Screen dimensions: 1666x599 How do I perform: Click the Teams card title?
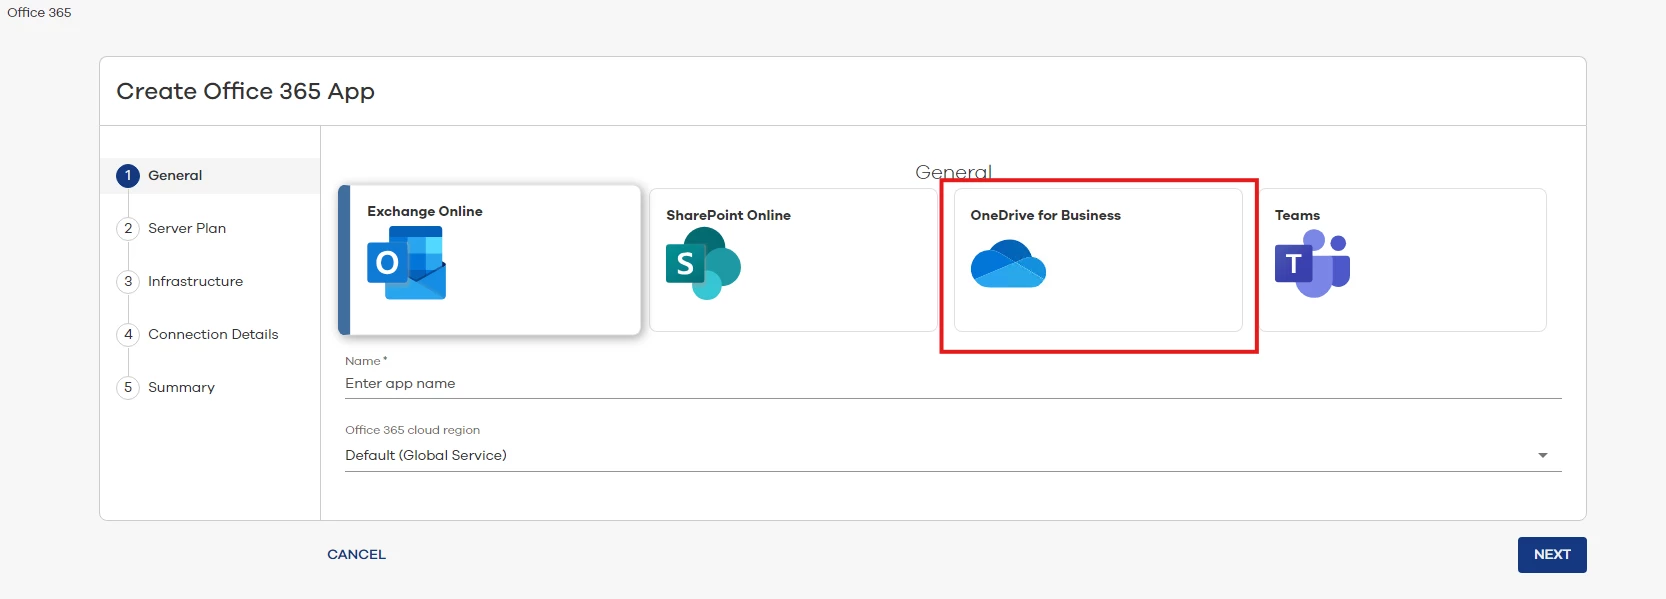tap(1297, 215)
